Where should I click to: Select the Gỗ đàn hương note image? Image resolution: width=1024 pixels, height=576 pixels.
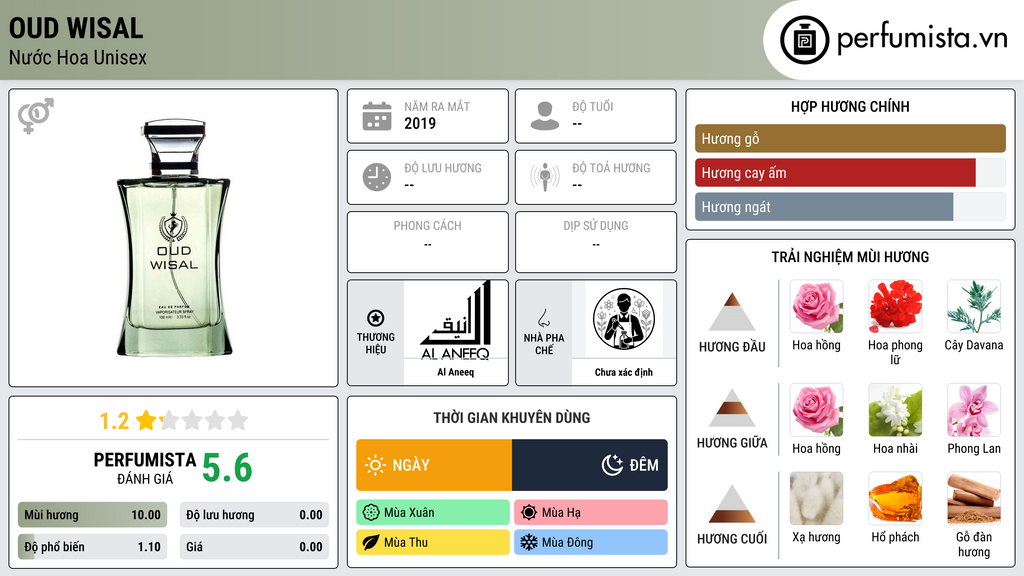pyautogui.click(x=974, y=499)
